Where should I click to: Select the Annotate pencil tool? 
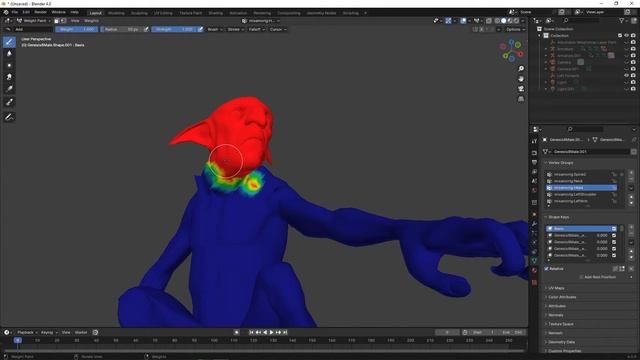tap(9, 118)
